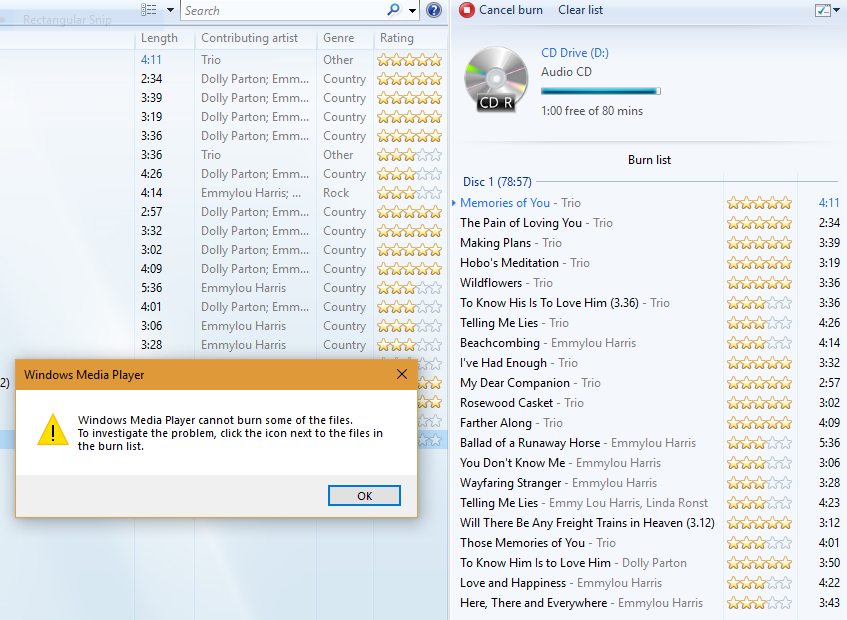
Task: Click the 4:14 length in library list
Action: click(x=151, y=193)
